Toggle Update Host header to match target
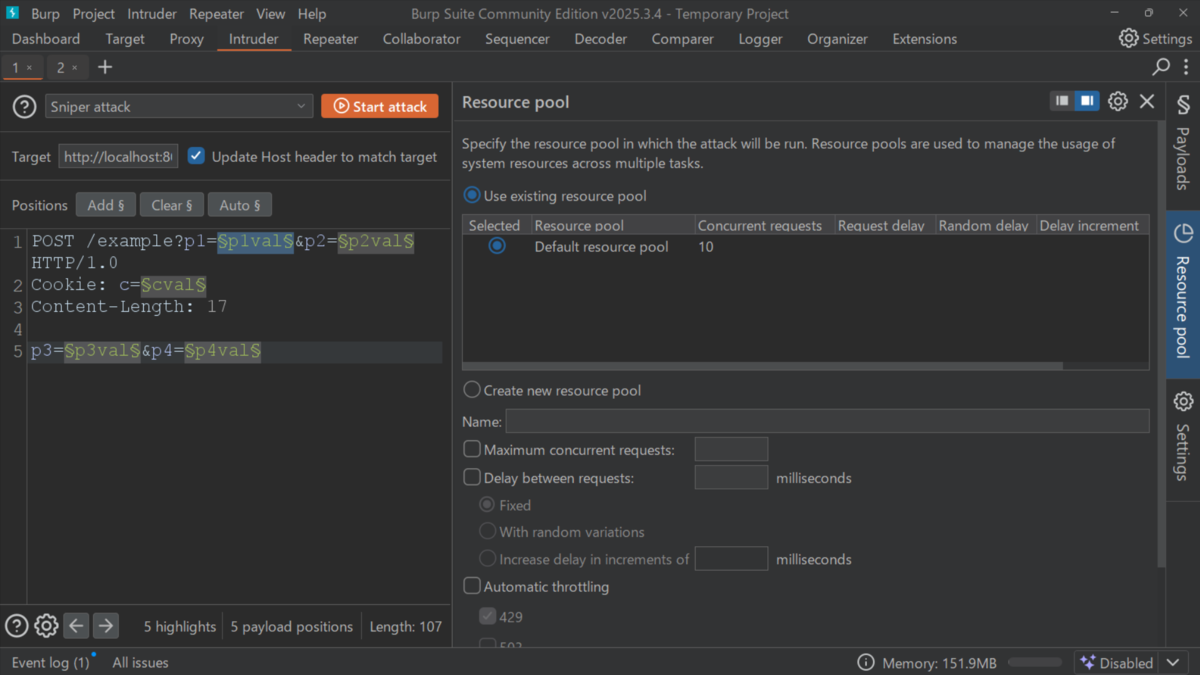Image resolution: width=1200 pixels, height=675 pixels. (196, 156)
